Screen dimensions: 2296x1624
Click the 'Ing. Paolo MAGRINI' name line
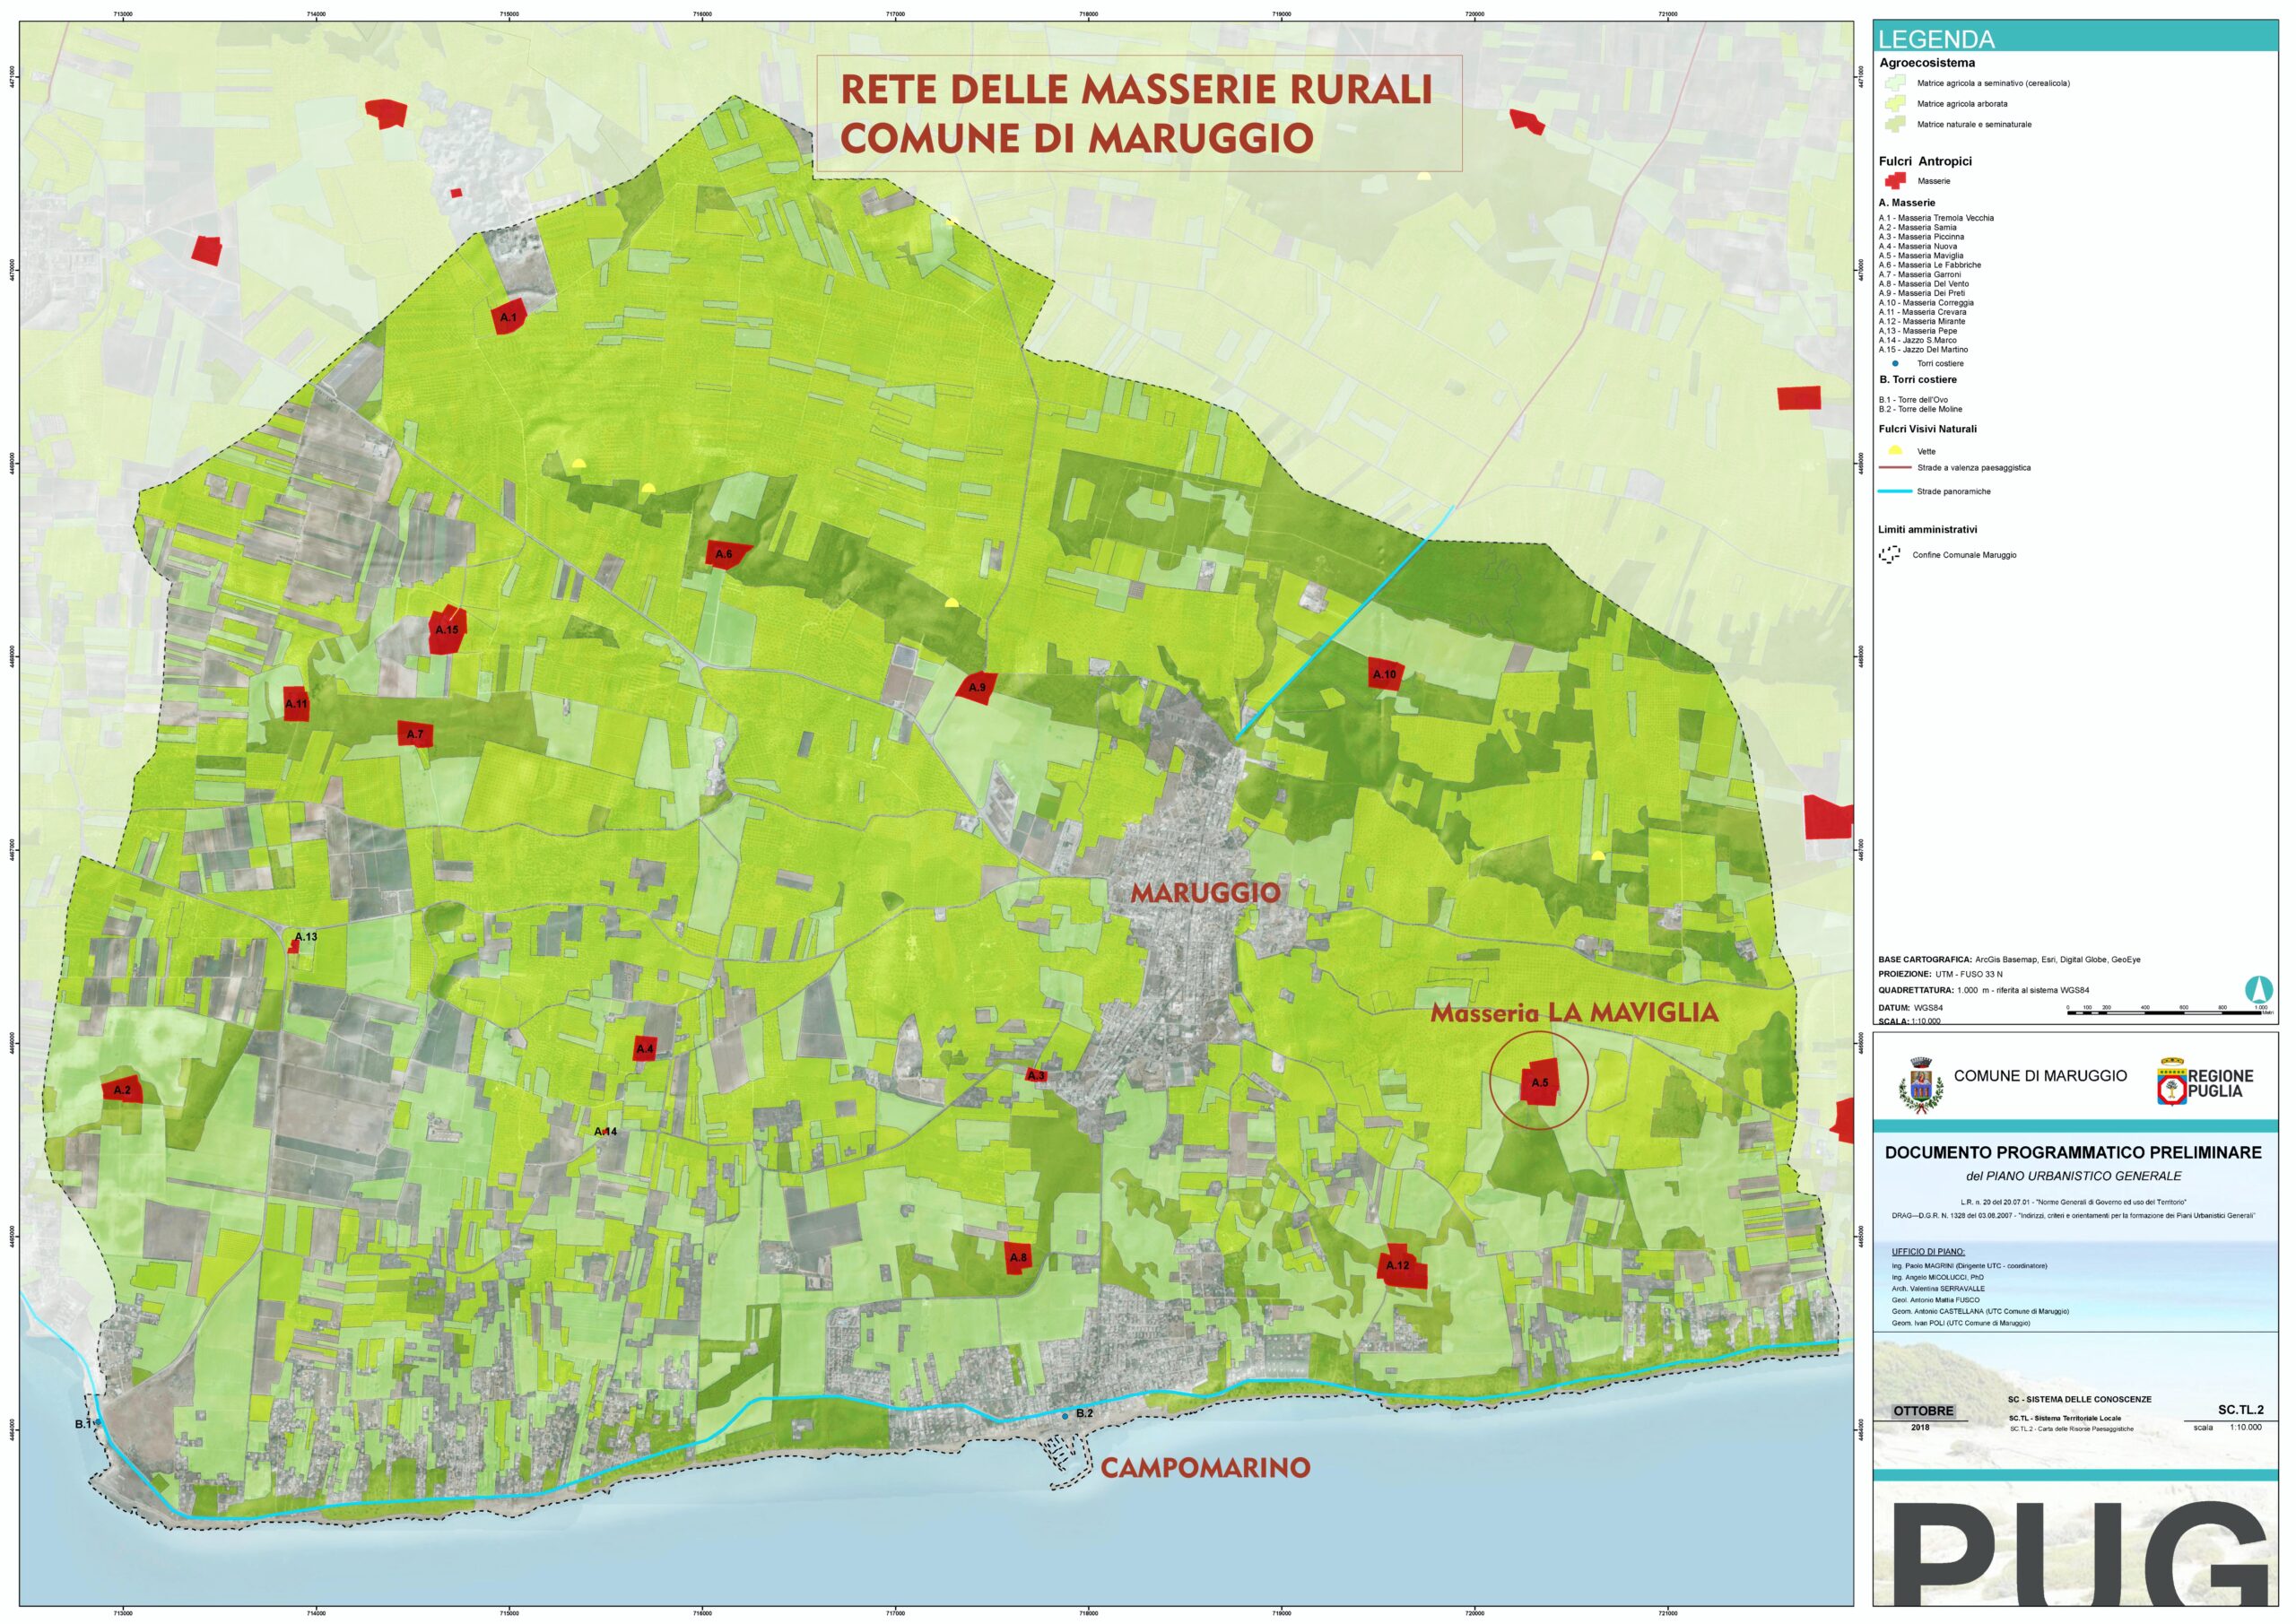[x=1969, y=1266]
